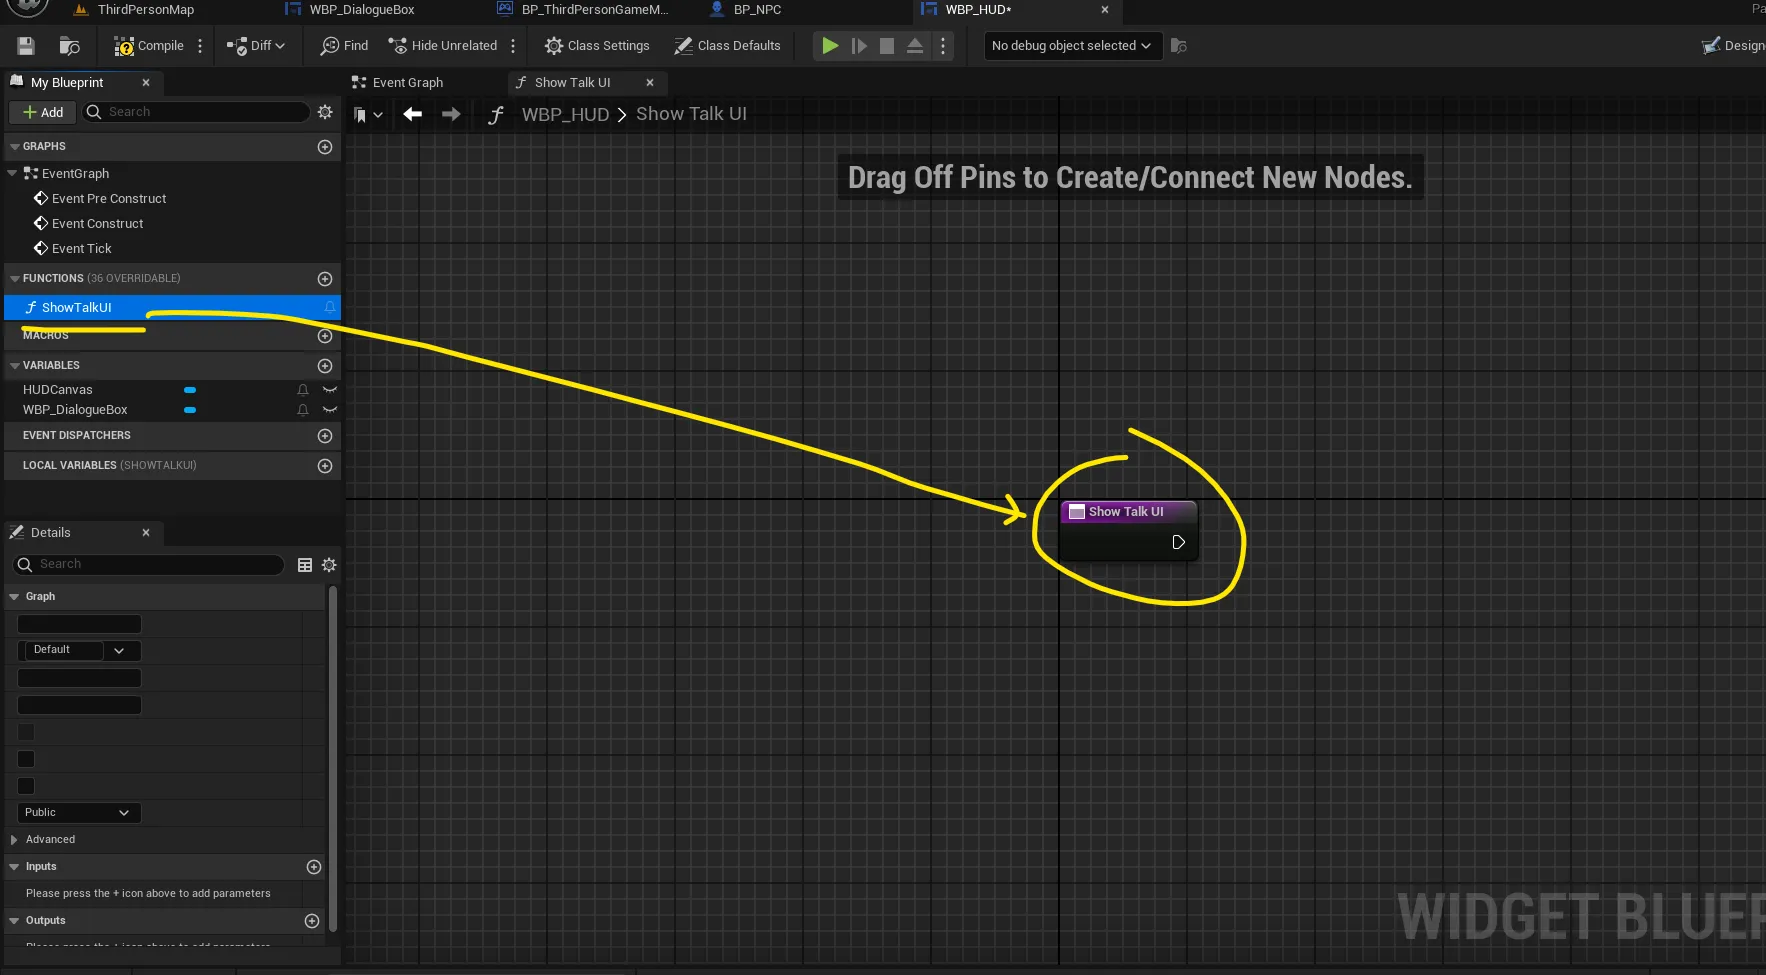
Task: Open Details property matrix icon
Action: 305,565
